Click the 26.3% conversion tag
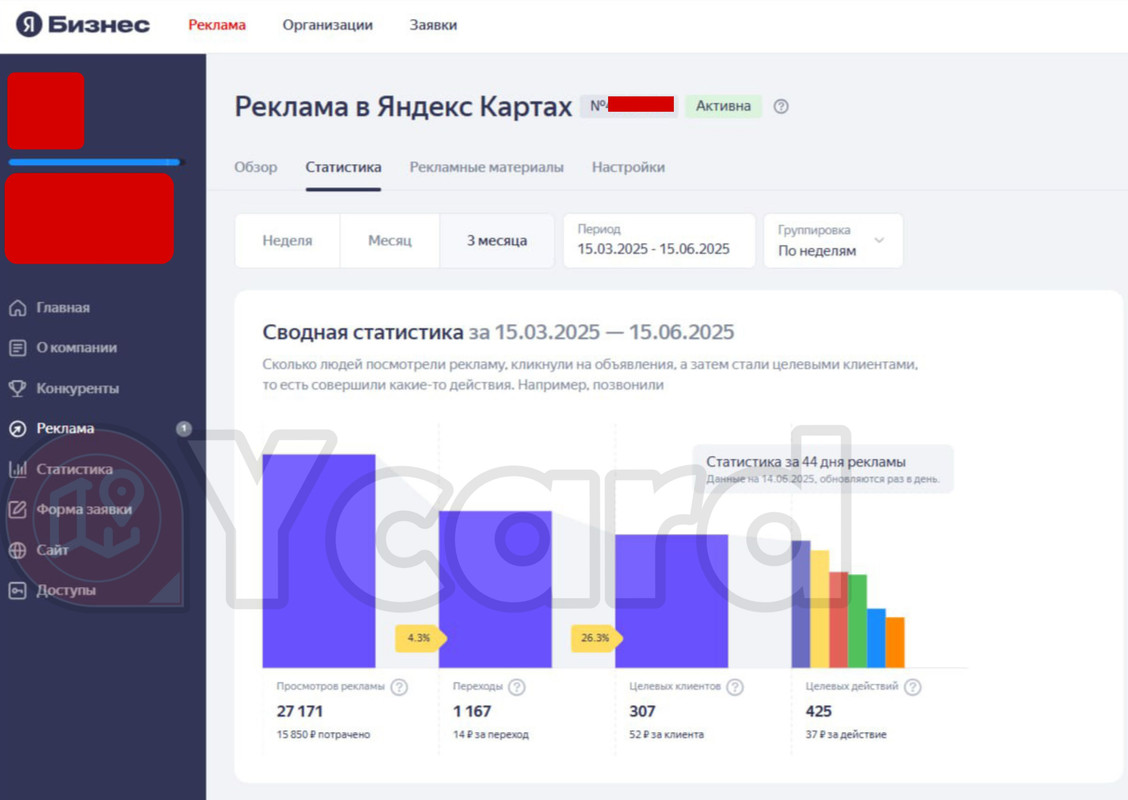Viewport: 1128px width, 800px height. tap(596, 637)
